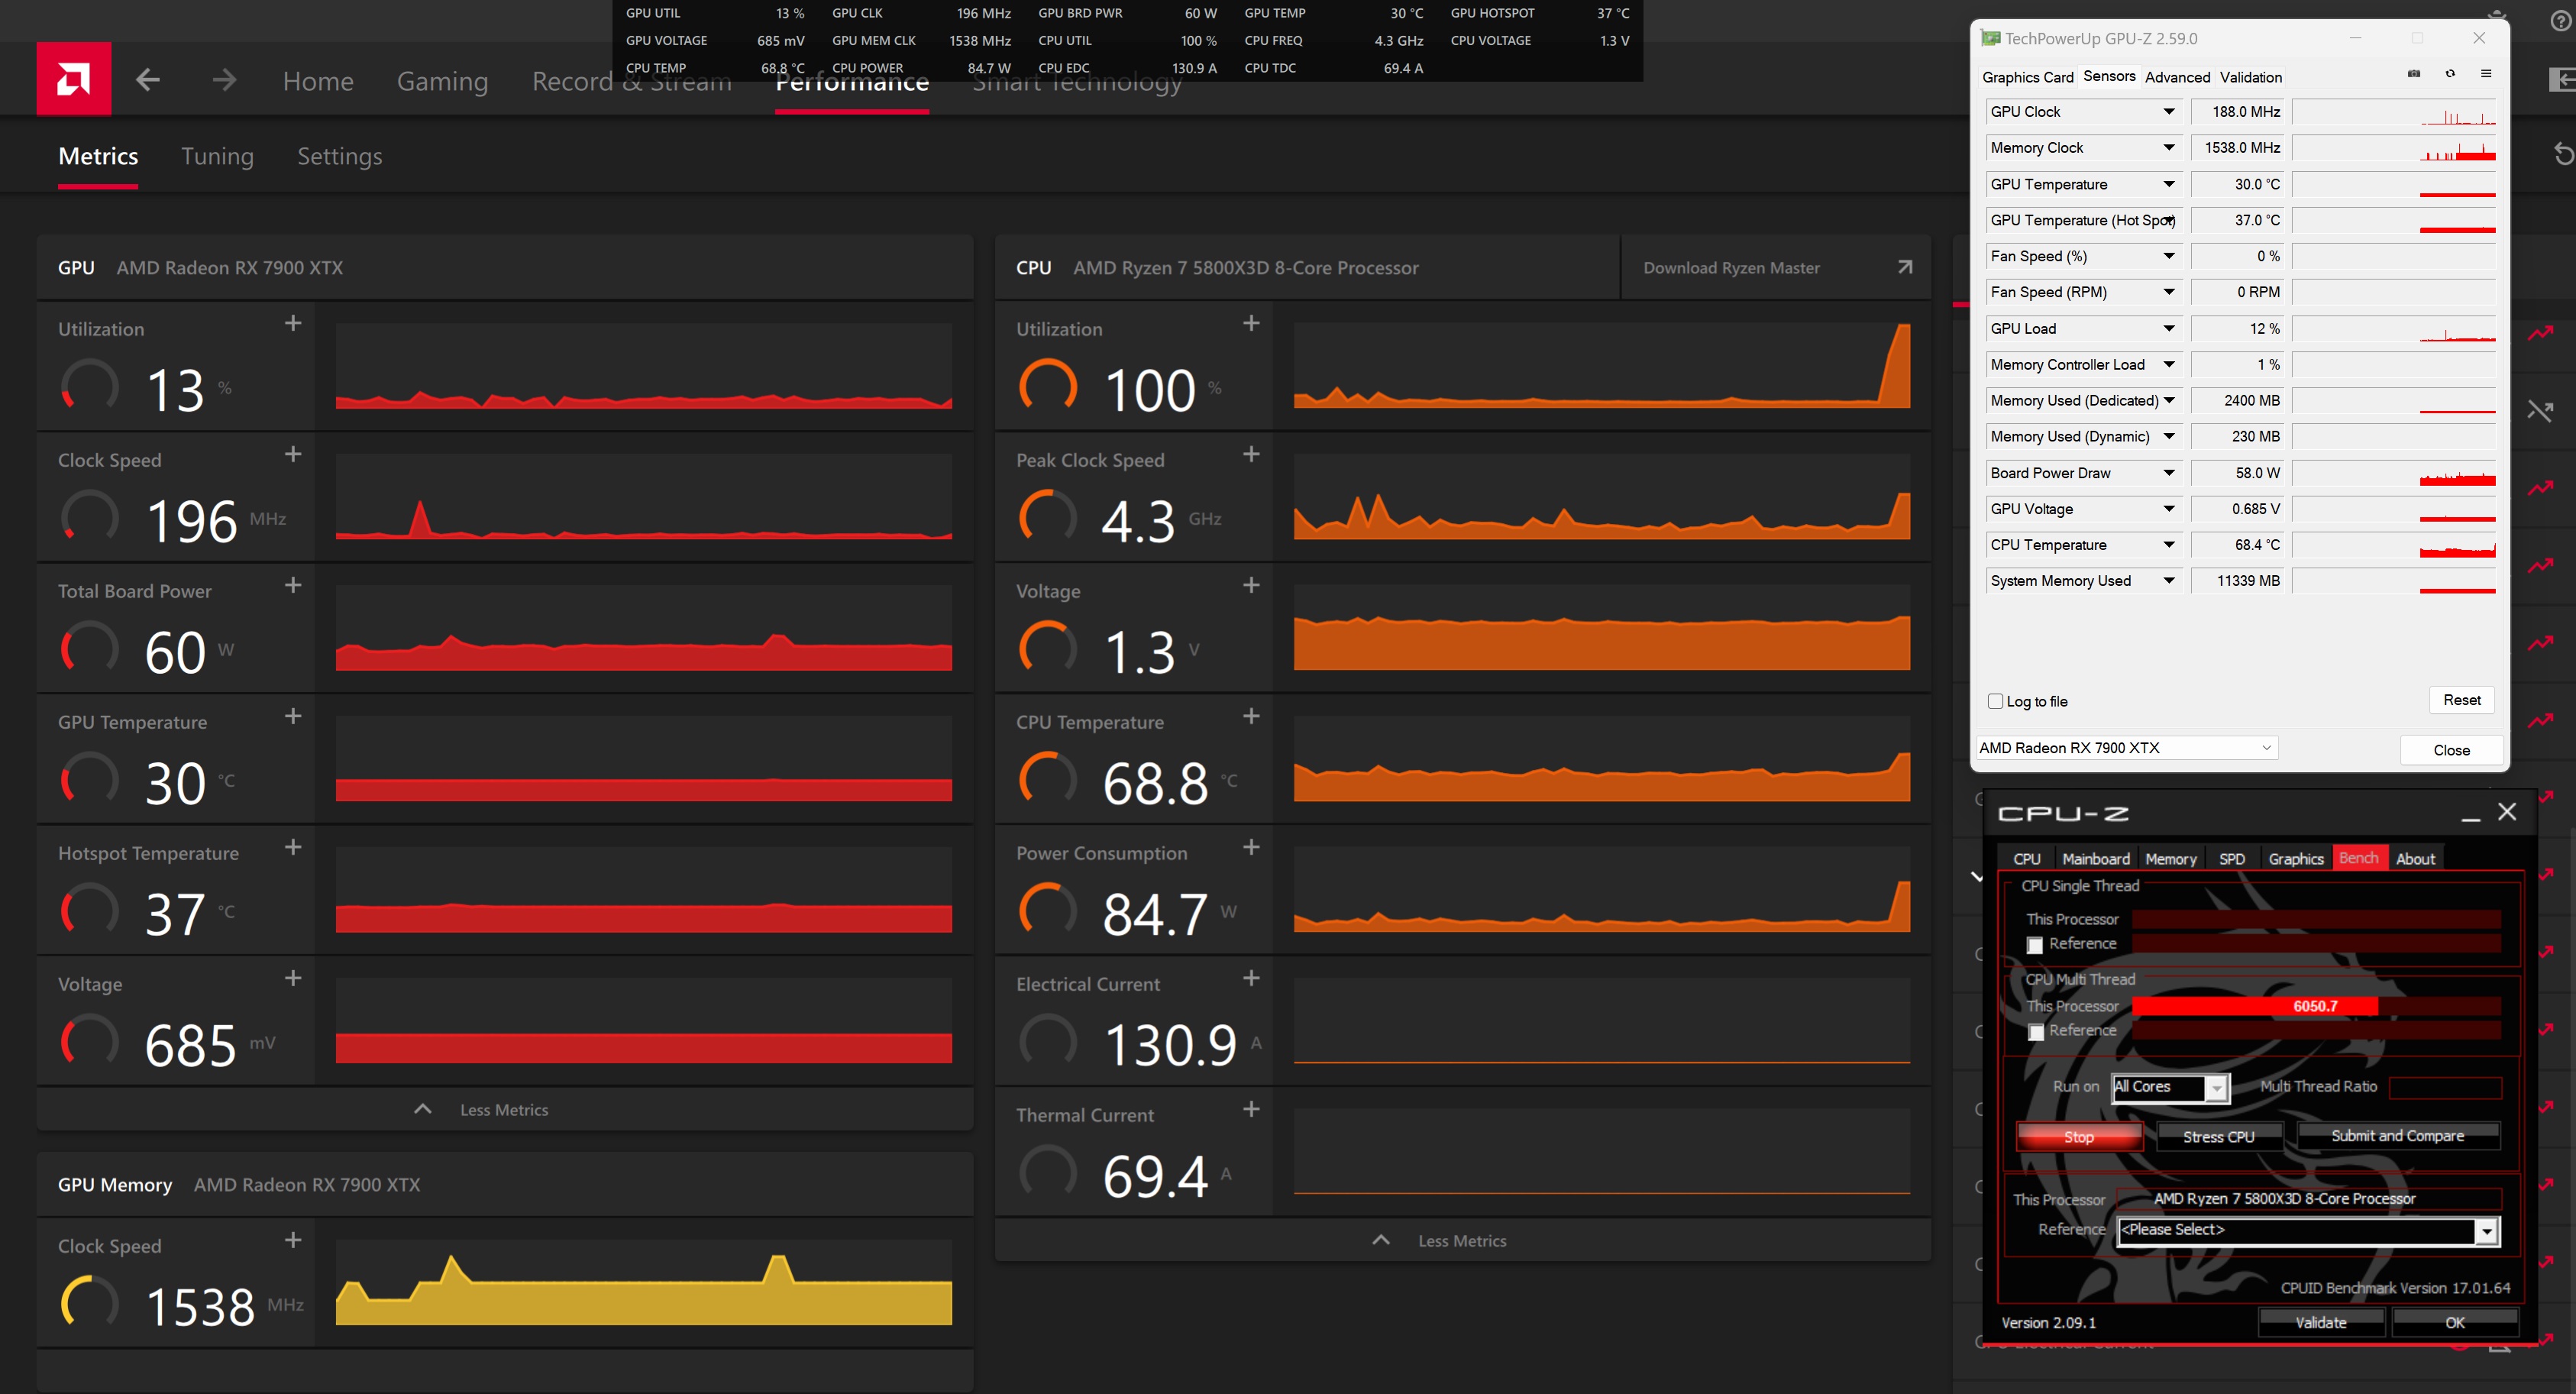
Task: Open Fan Speed (%) sensor dropdown
Action: (x=2169, y=256)
